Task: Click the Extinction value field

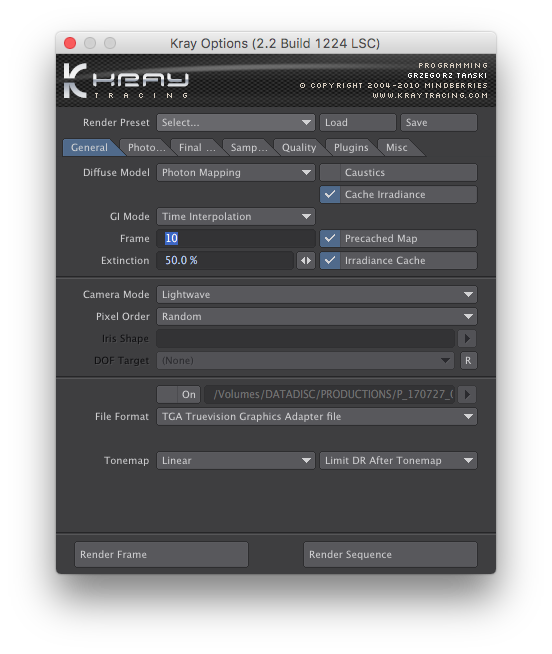Action: pos(225,261)
